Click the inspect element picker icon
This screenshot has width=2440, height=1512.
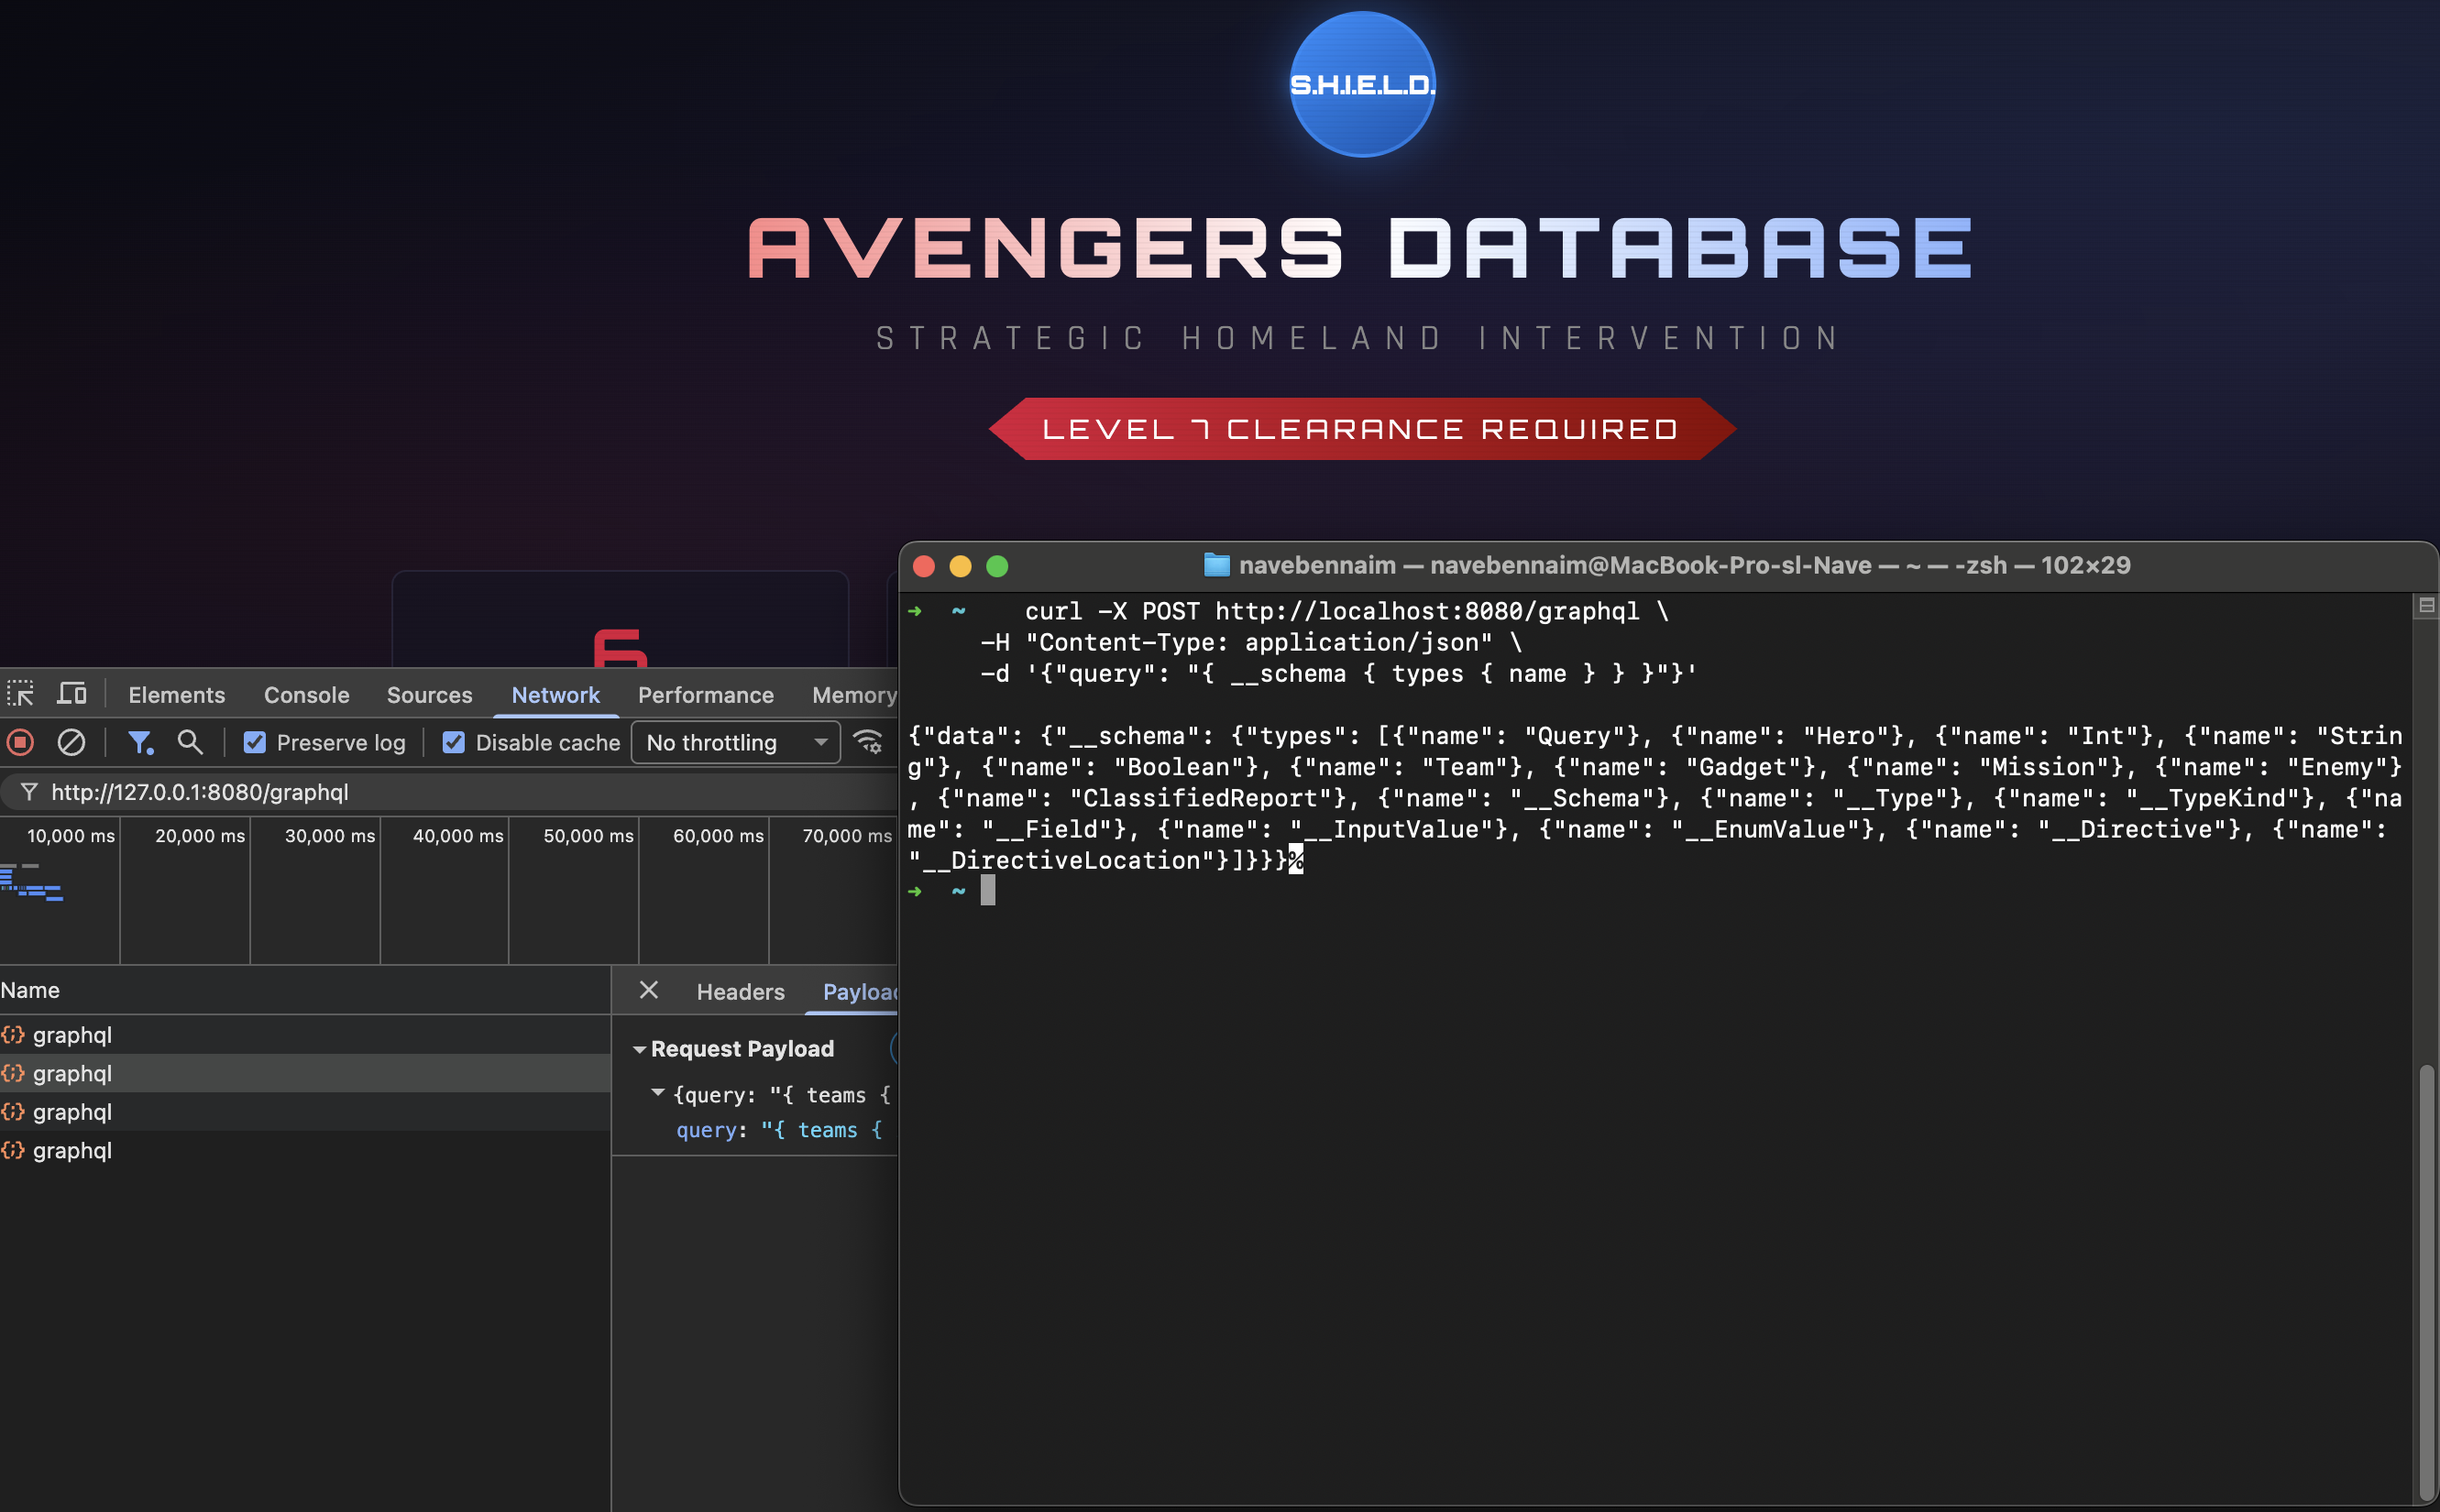click(x=20, y=693)
